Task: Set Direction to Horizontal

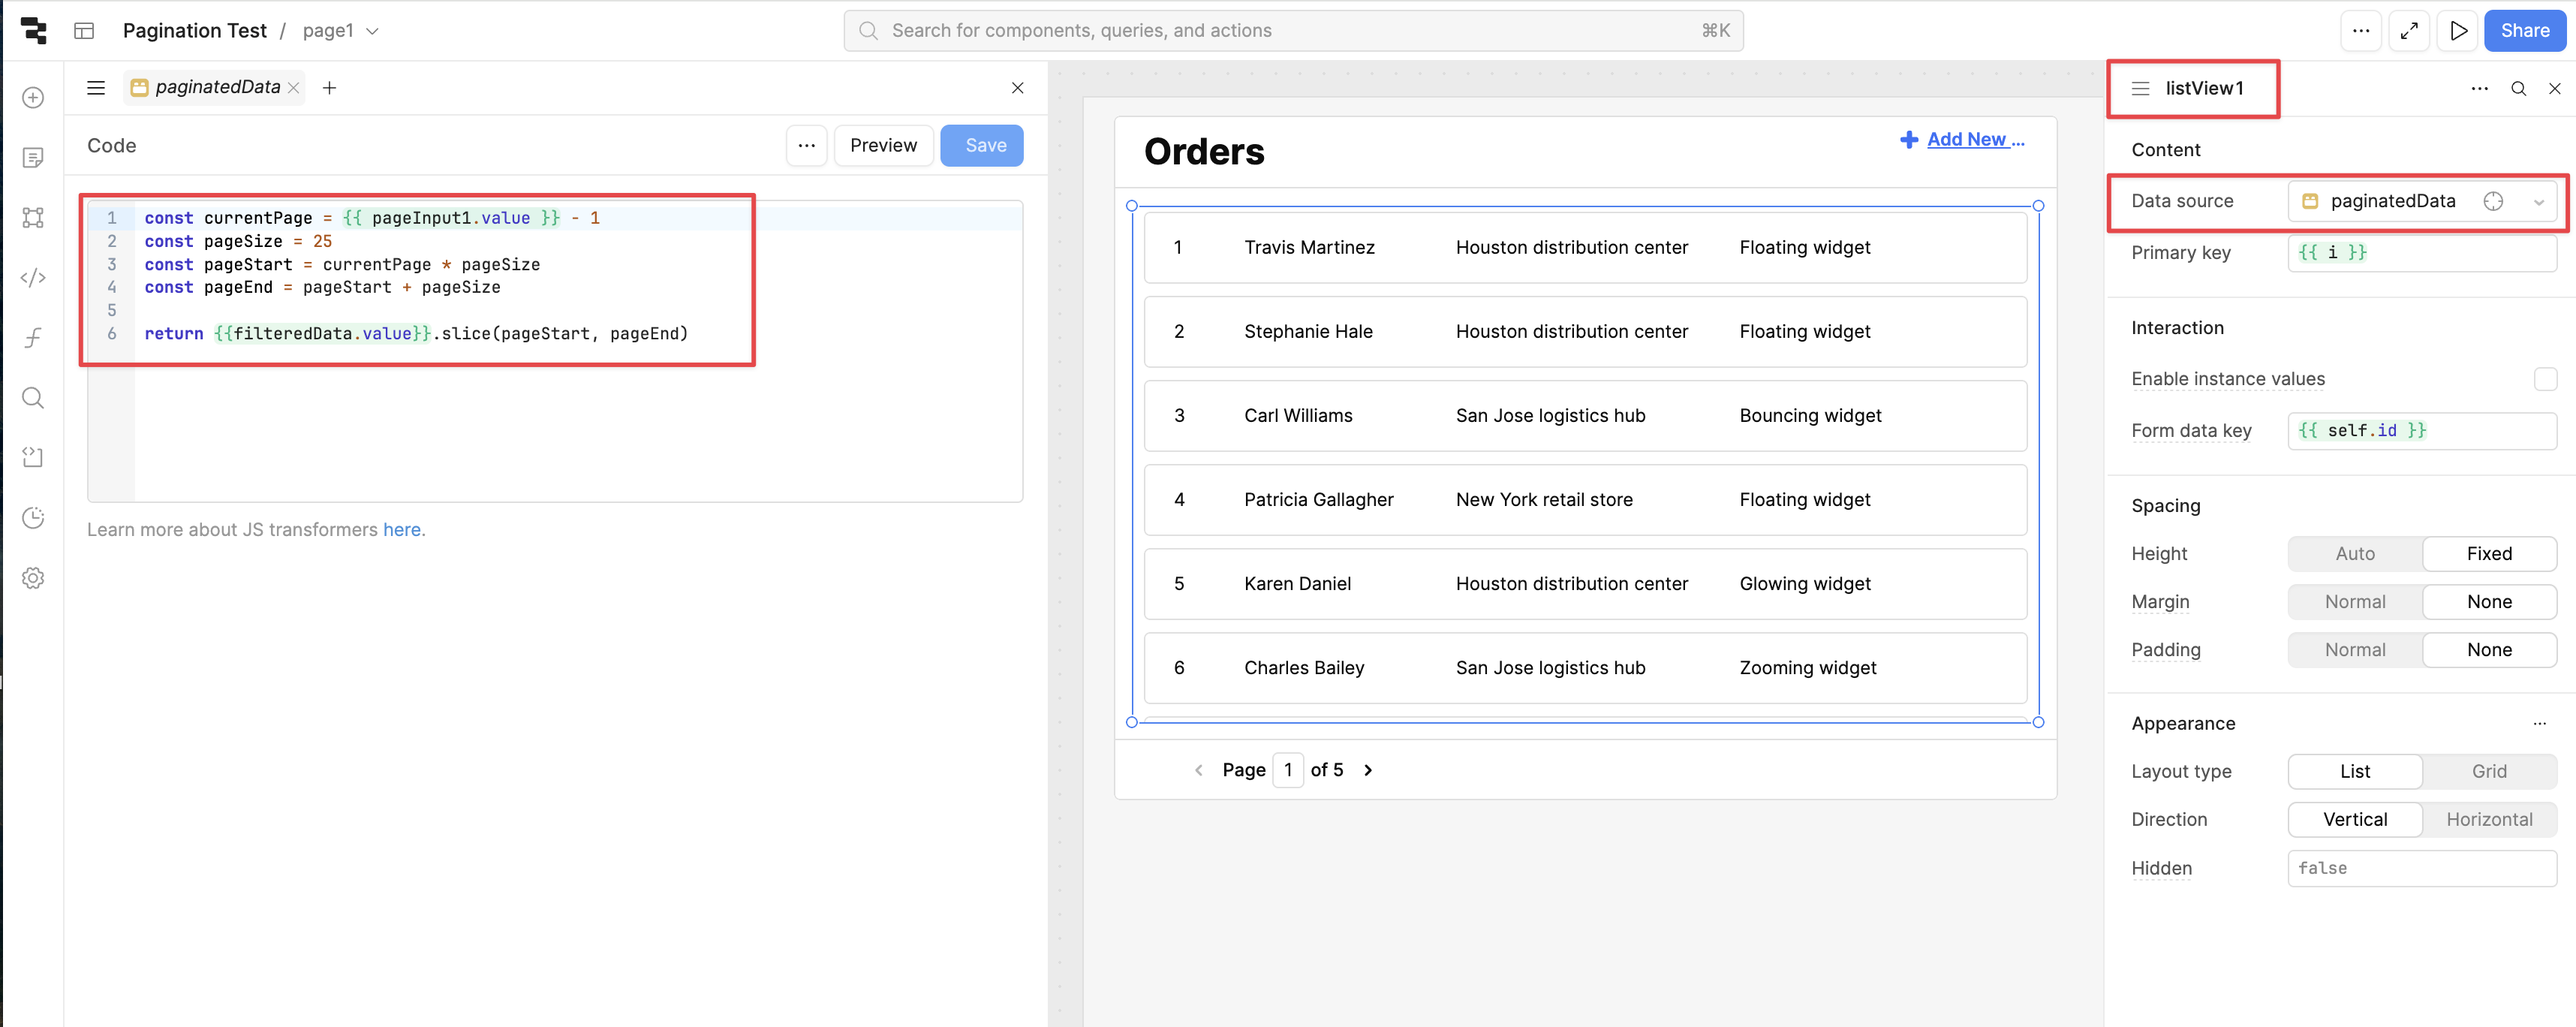Action: [x=2488, y=819]
